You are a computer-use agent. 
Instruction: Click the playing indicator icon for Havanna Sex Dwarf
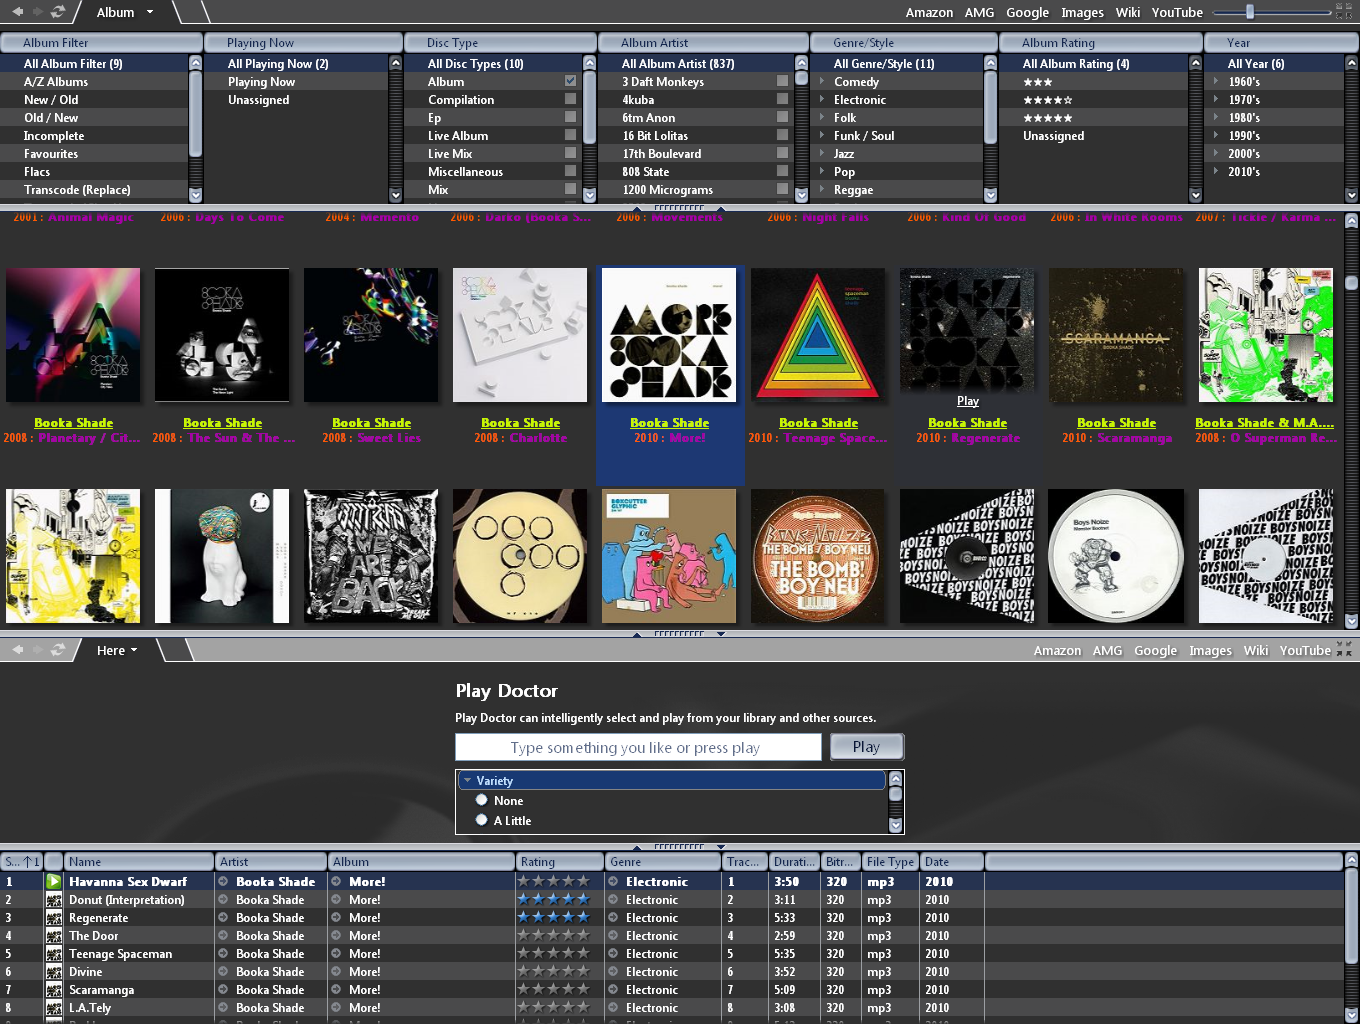pyautogui.click(x=54, y=882)
